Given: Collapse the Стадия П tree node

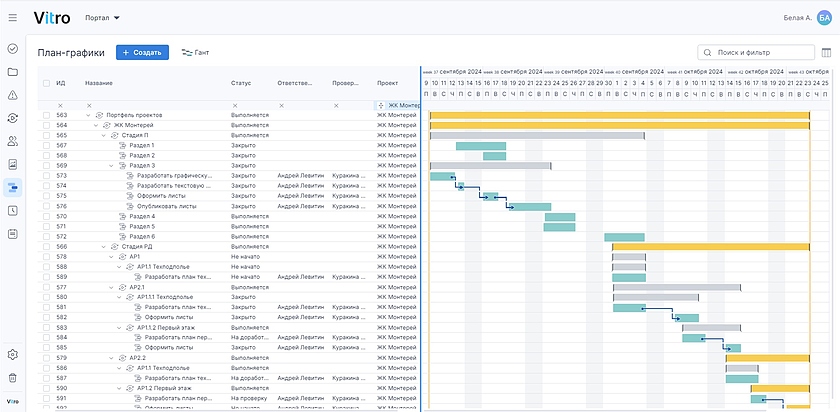Looking at the screenshot, I should 101,135.
